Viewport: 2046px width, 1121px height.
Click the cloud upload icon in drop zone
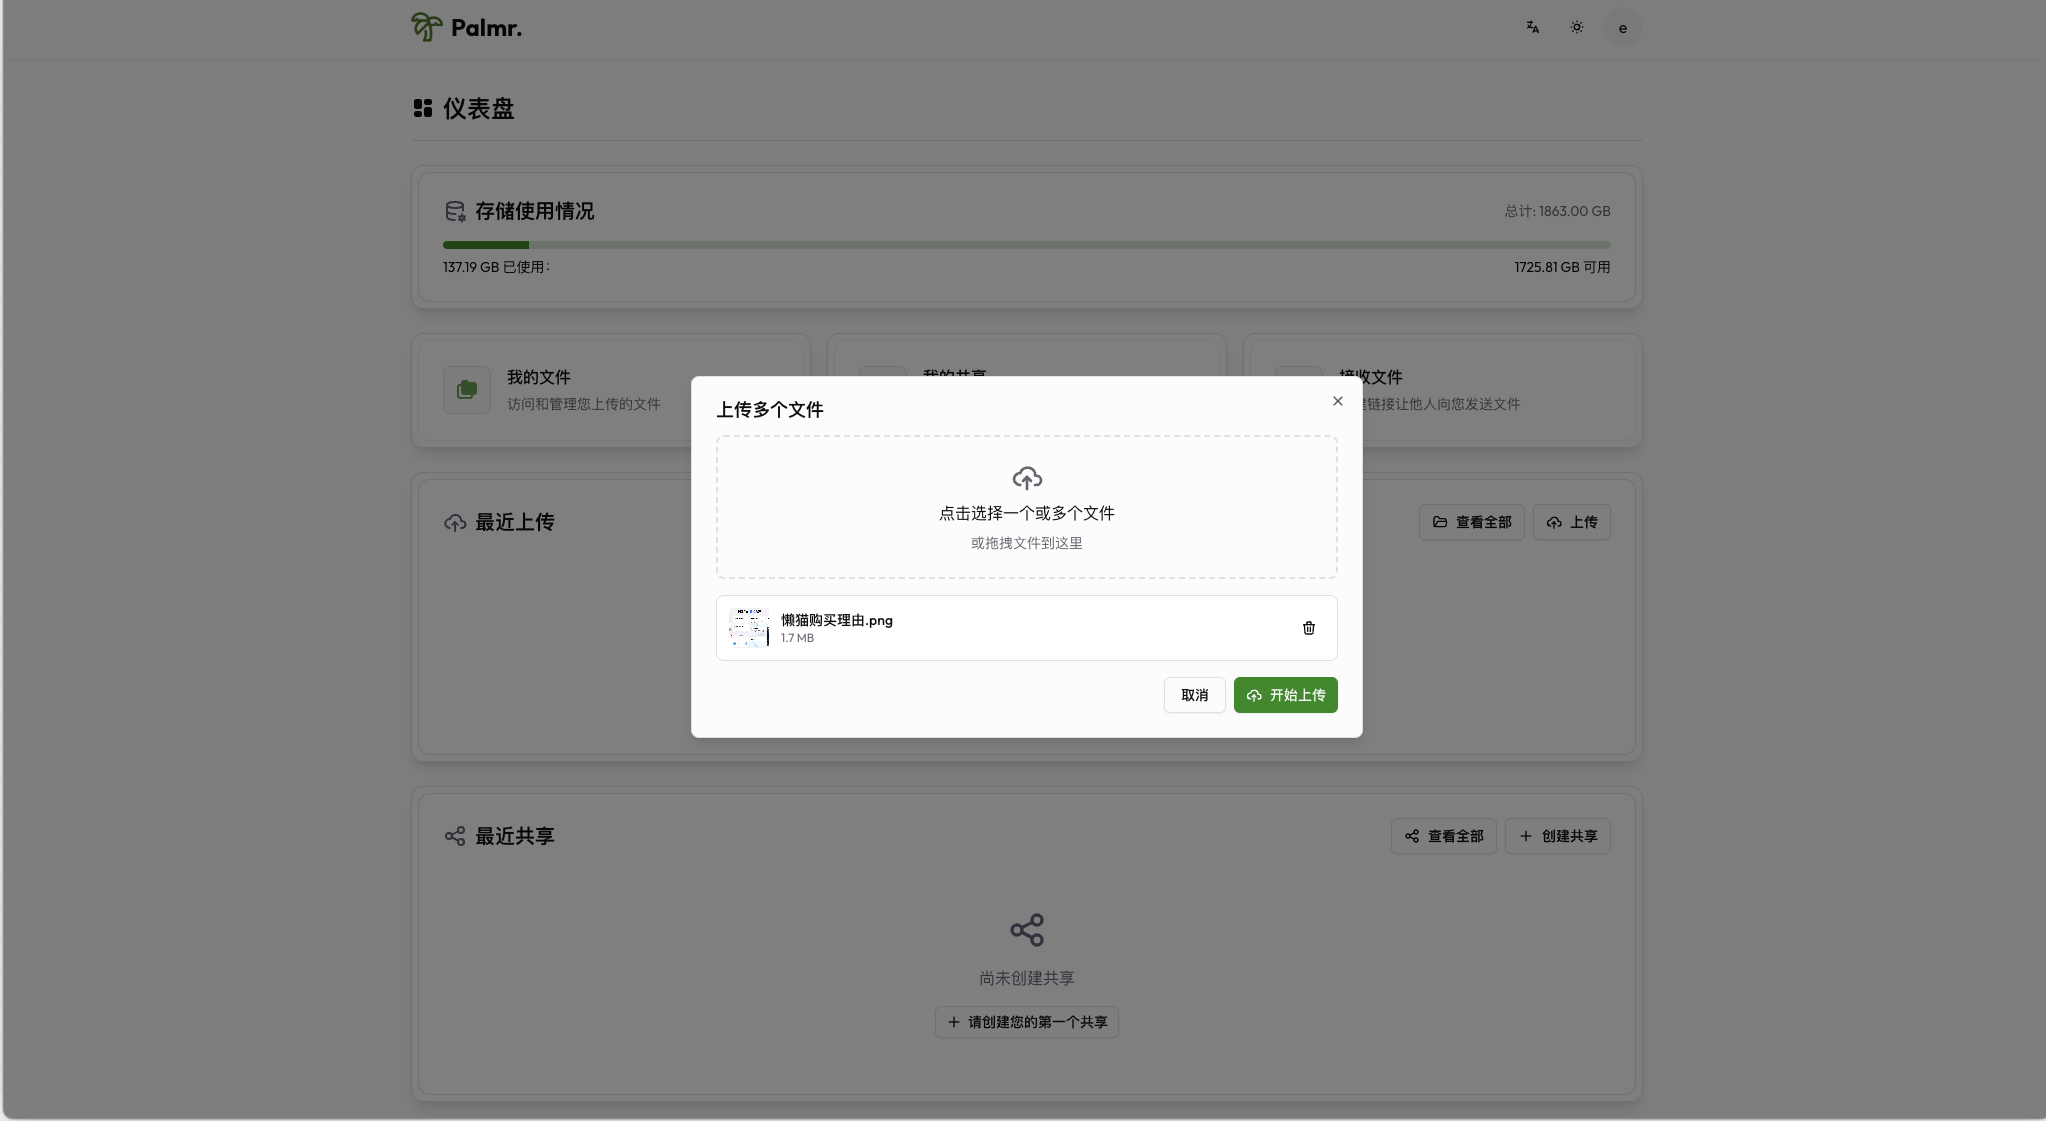(x=1027, y=478)
